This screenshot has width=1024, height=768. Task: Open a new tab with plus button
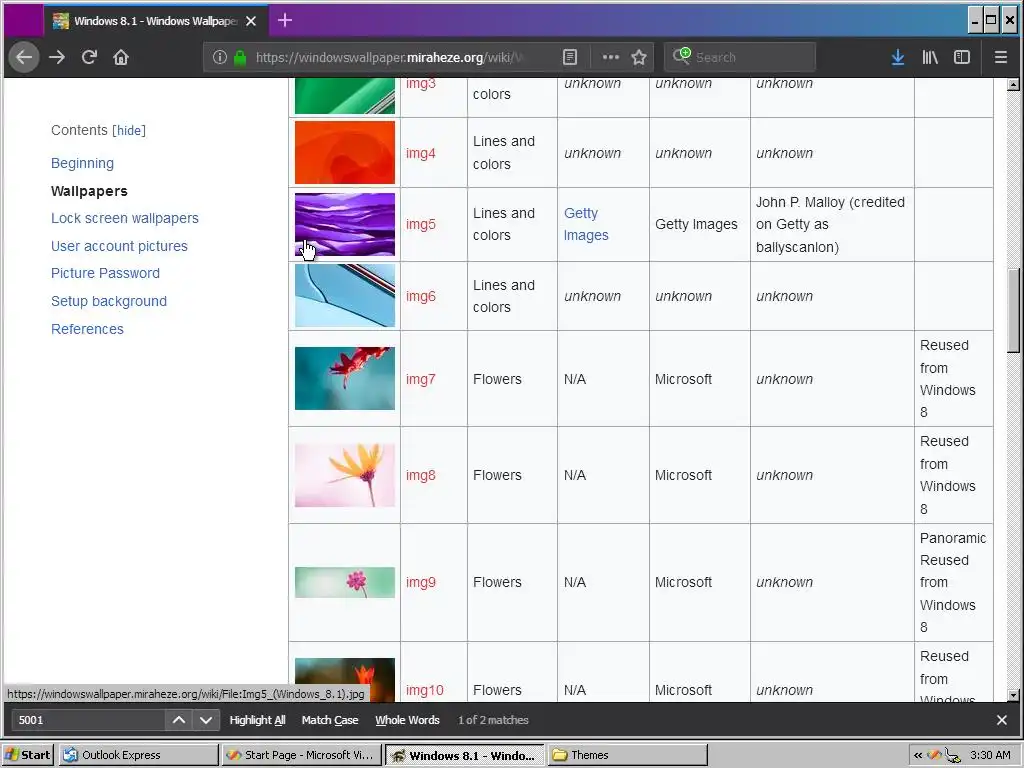click(x=285, y=21)
